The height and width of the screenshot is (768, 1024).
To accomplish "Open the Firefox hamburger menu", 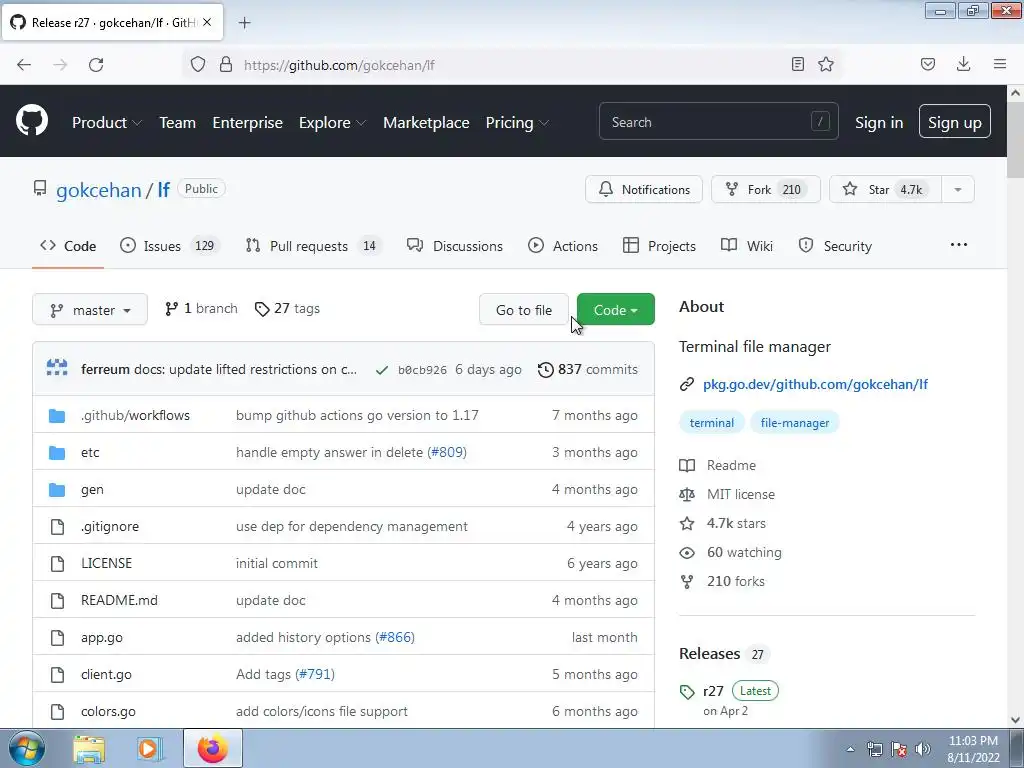I will tap(1000, 64).
